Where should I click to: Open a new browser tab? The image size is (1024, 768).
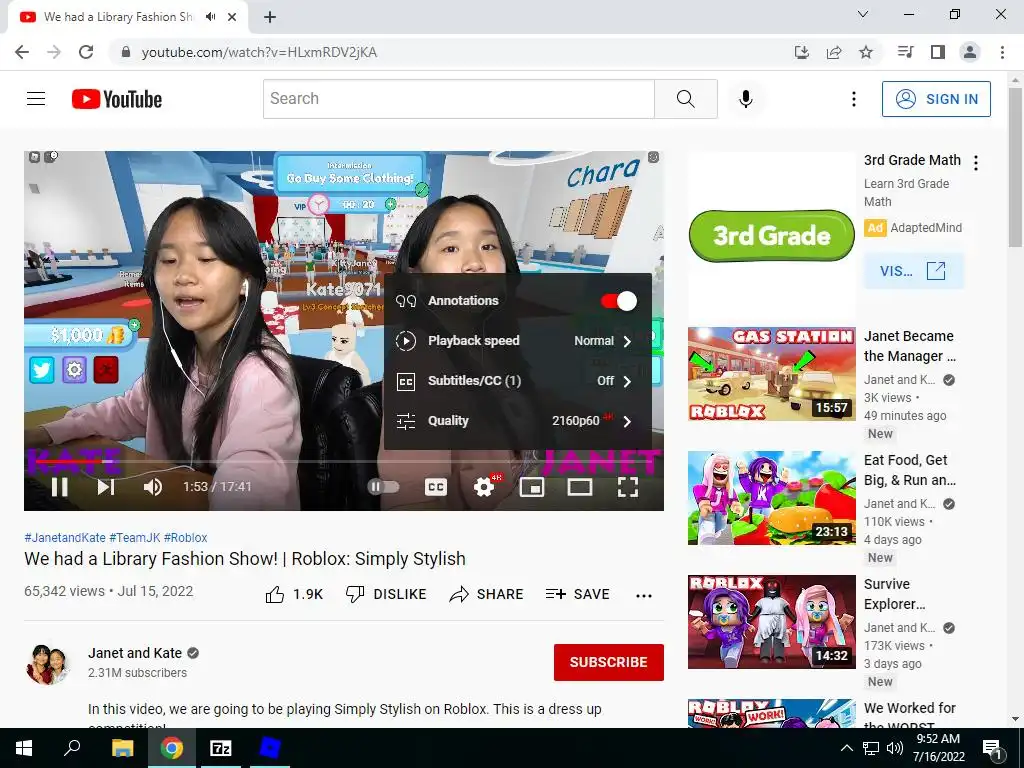tap(270, 17)
